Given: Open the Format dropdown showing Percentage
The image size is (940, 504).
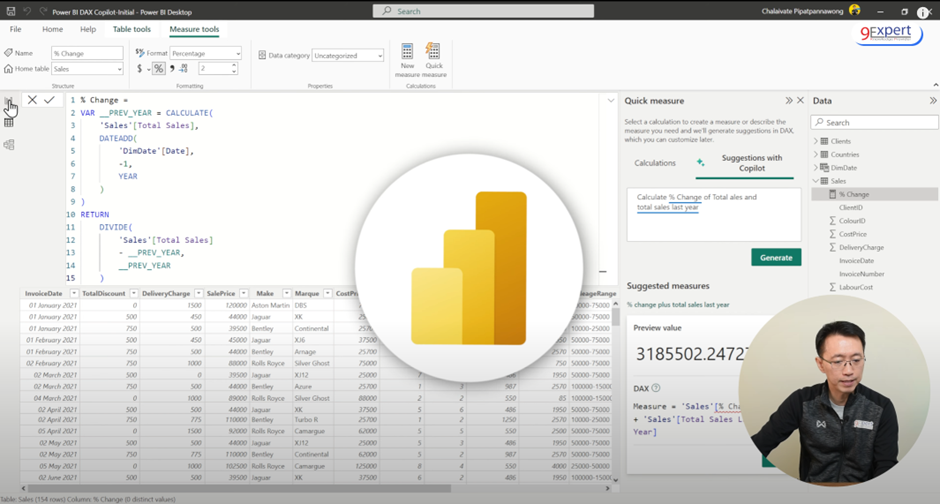Looking at the screenshot, I should [205, 54].
